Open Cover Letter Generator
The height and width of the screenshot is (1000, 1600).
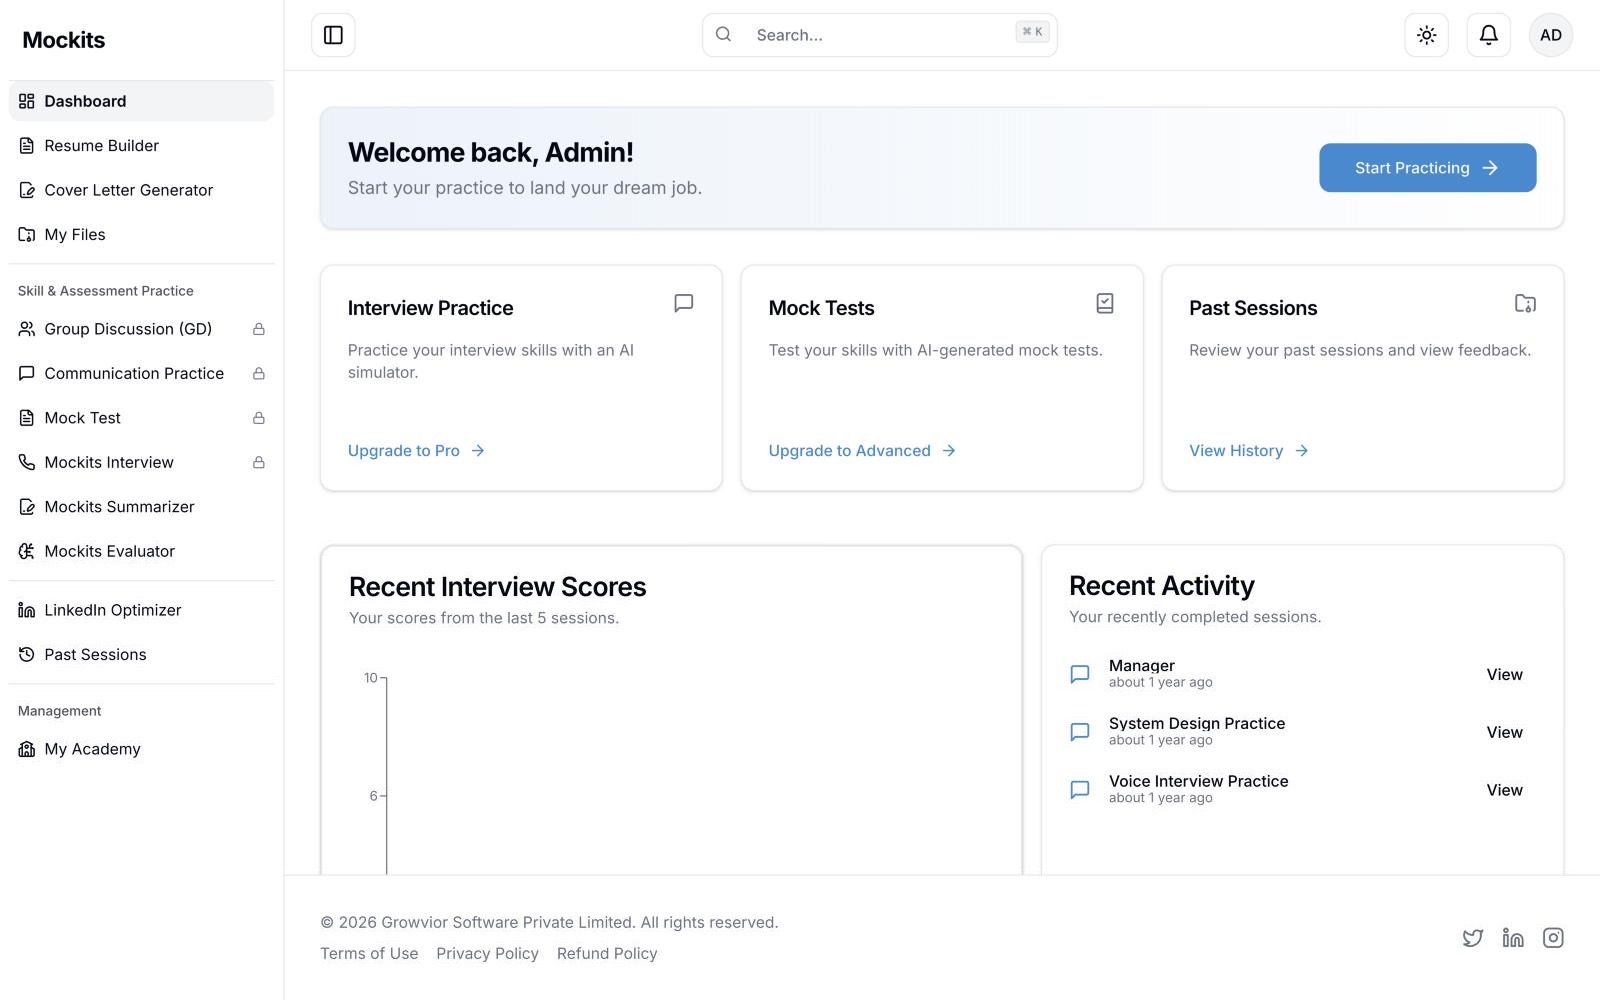tap(141, 190)
